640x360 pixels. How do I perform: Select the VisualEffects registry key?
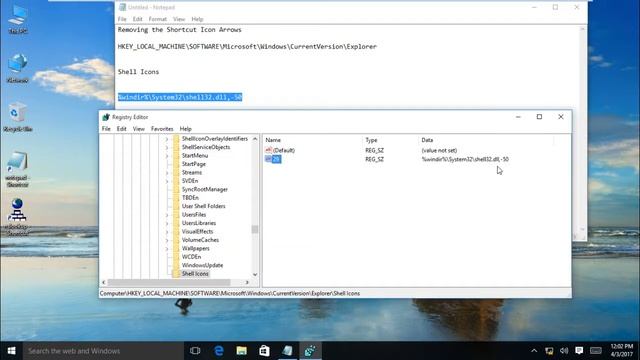pos(197,231)
